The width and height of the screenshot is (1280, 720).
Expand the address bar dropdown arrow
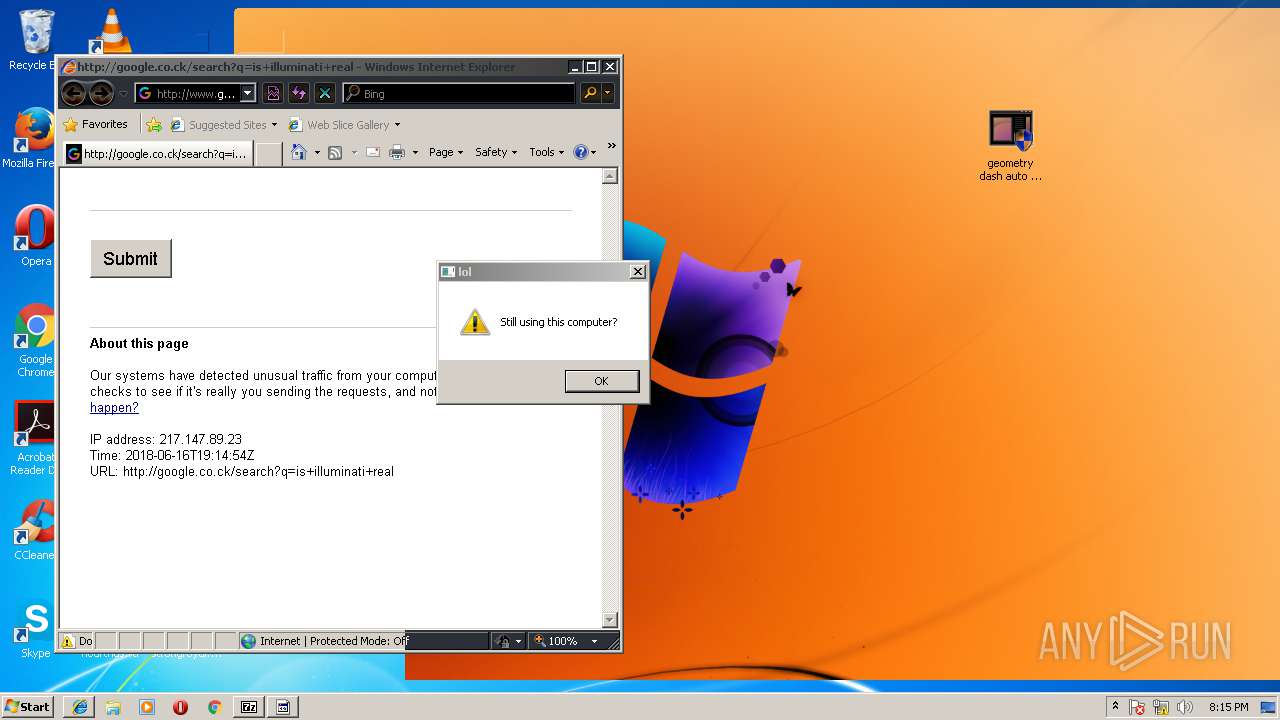pyautogui.click(x=248, y=94)
